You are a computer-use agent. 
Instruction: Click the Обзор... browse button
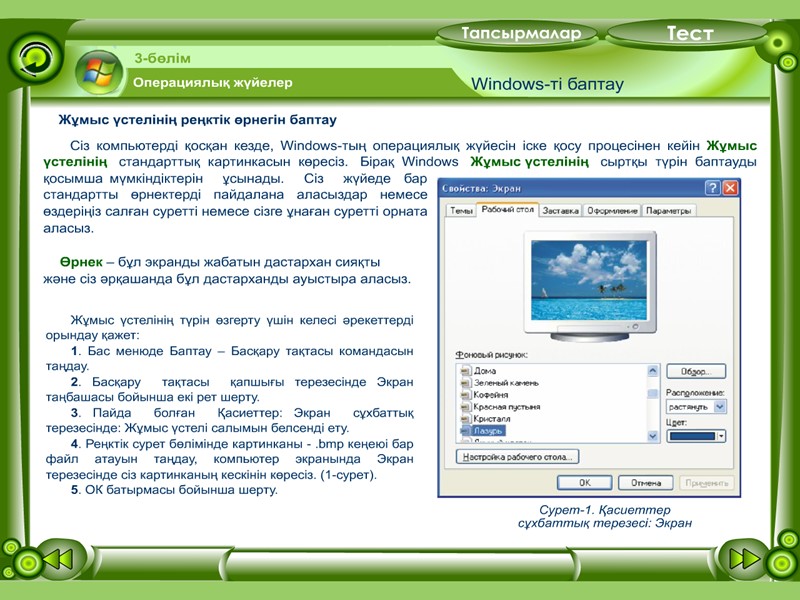tap(696, 371)
